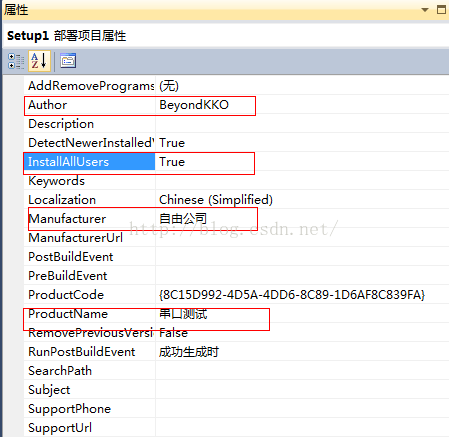Click the empty Description value field
Image resolution: width=449 pixels, height=437 pixels.
pos(302,124)
